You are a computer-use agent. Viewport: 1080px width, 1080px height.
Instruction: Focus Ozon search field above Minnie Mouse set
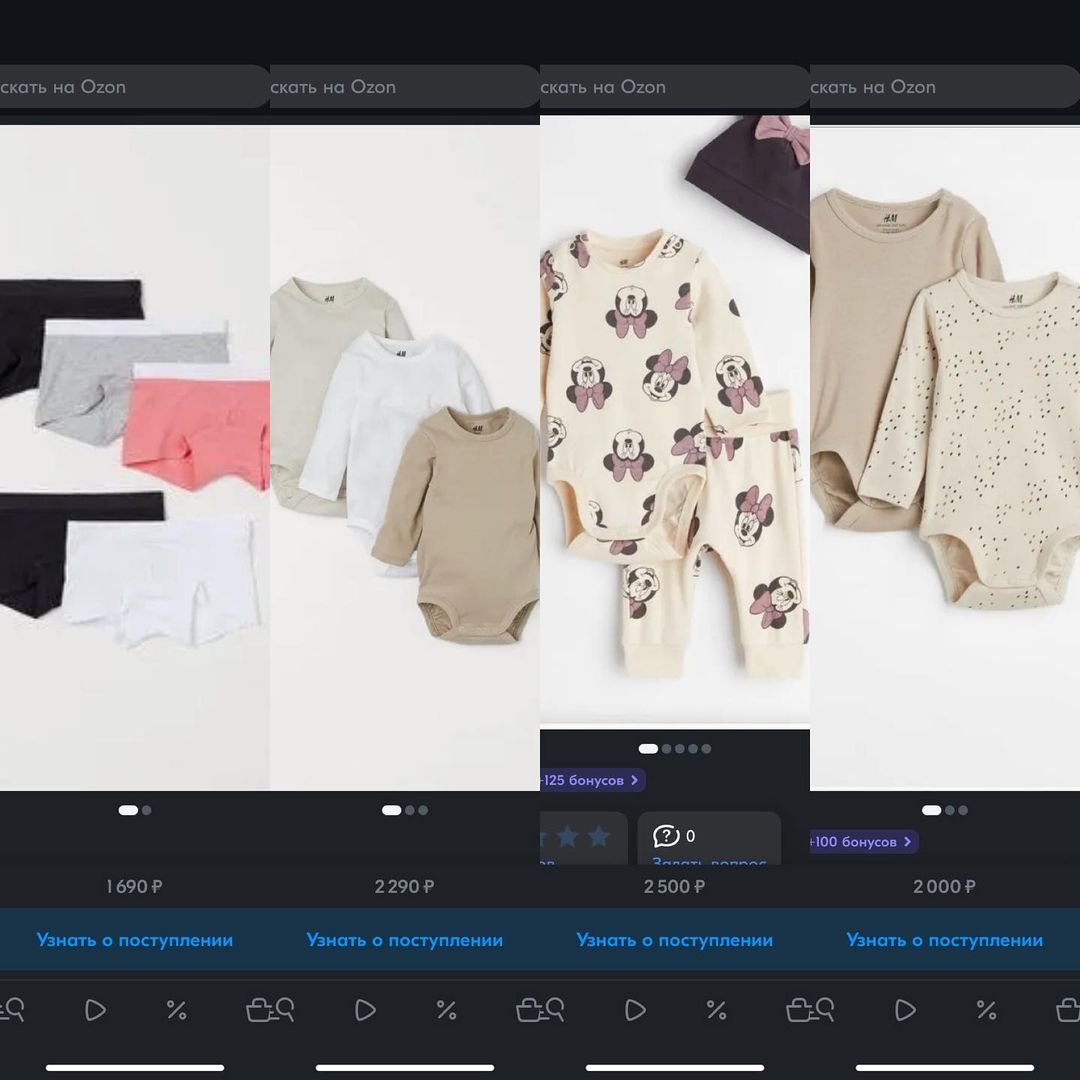point(675,87)
